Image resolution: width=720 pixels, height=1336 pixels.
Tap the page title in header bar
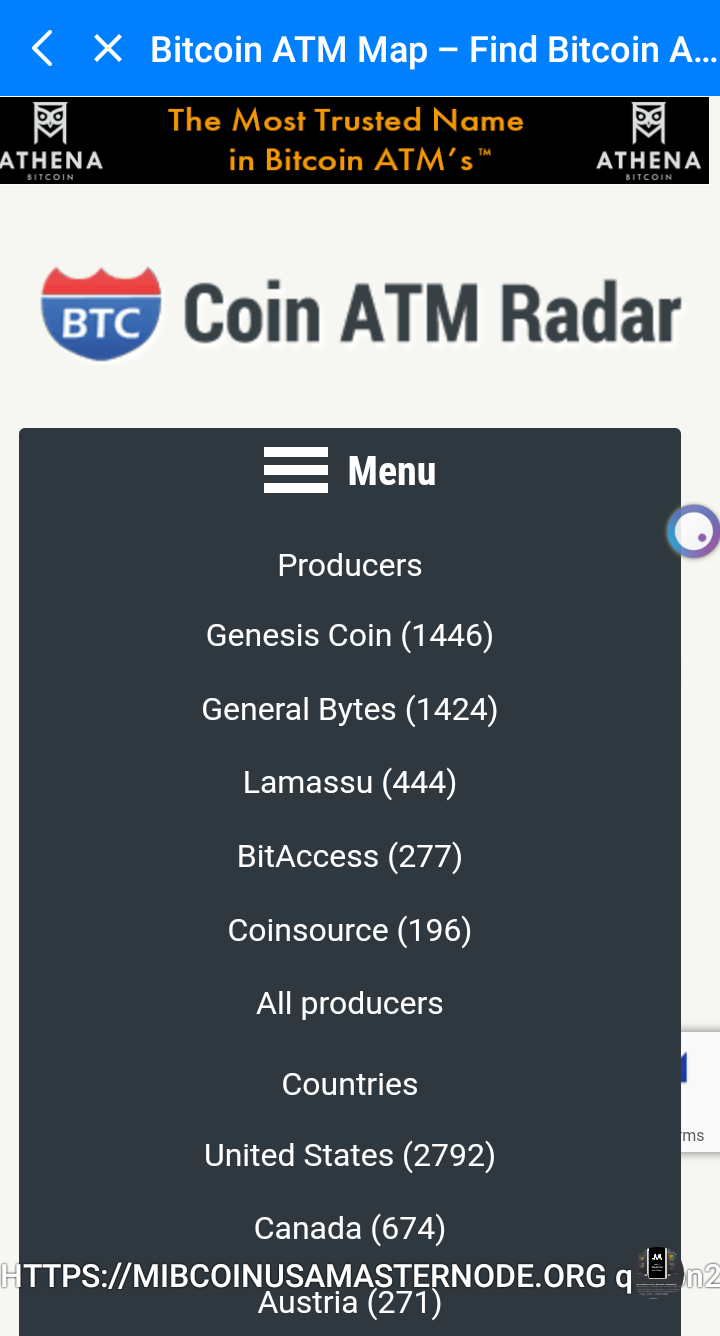click(x=432, y=49)
